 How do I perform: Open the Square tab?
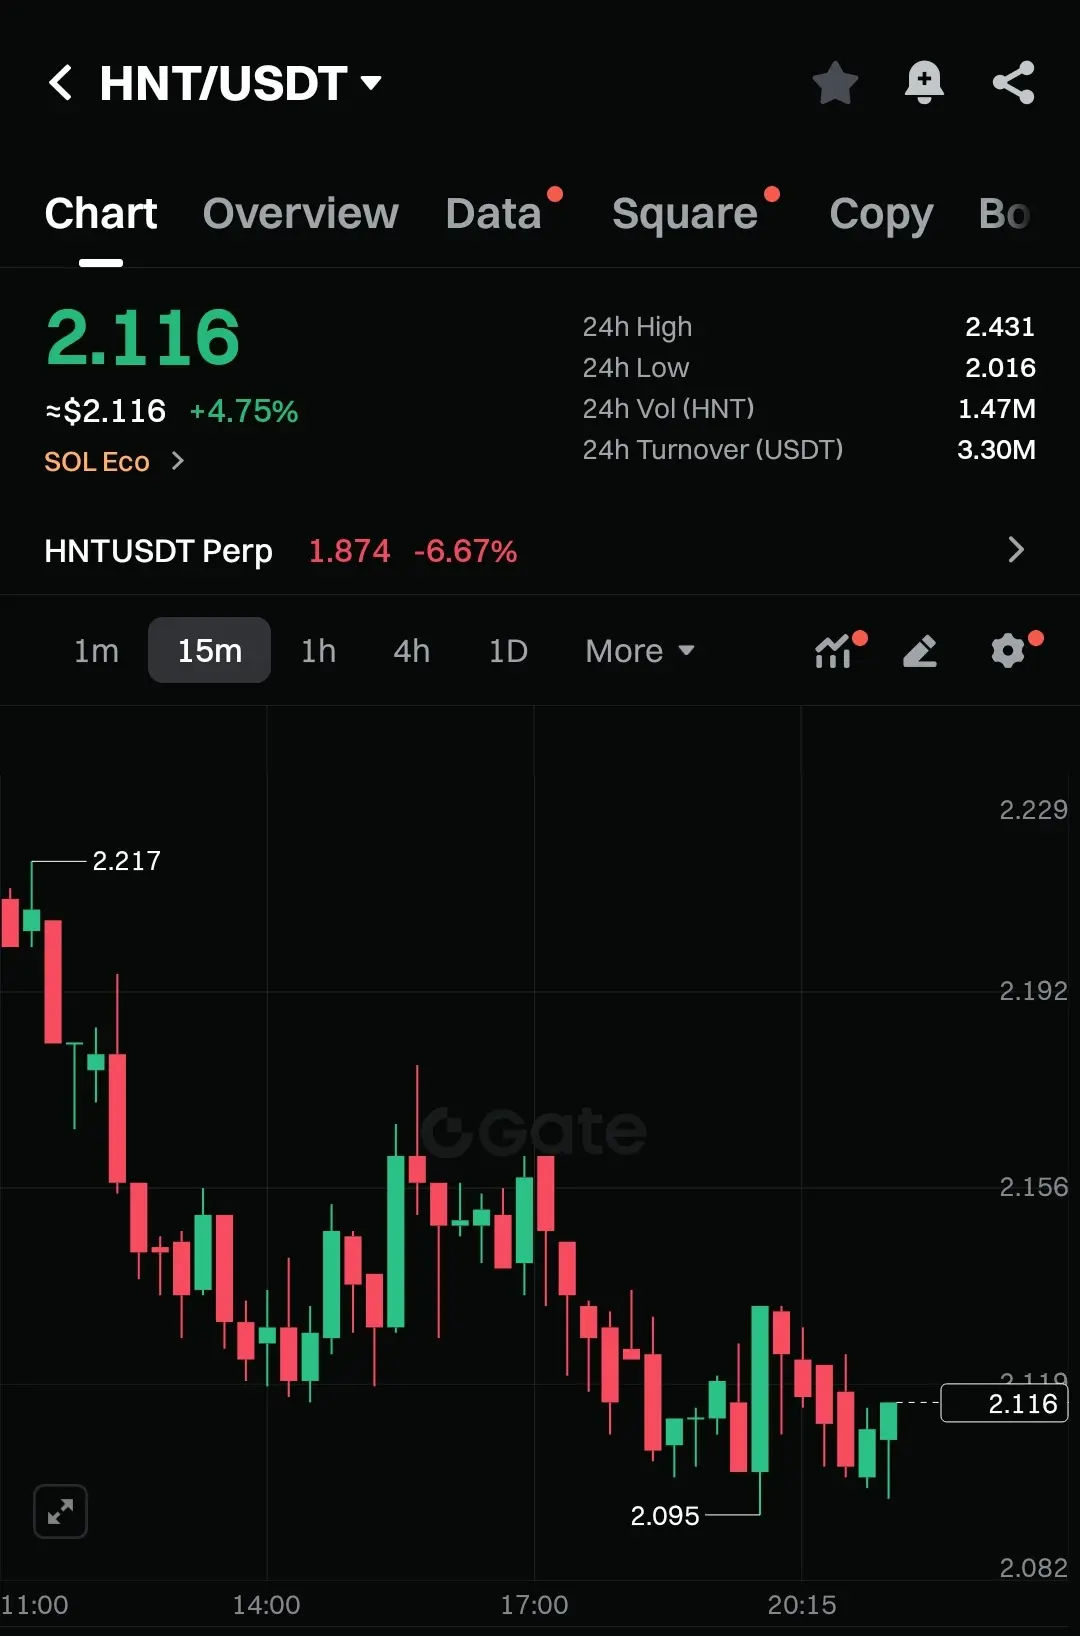pyautogui.click(x=685, y=213)
